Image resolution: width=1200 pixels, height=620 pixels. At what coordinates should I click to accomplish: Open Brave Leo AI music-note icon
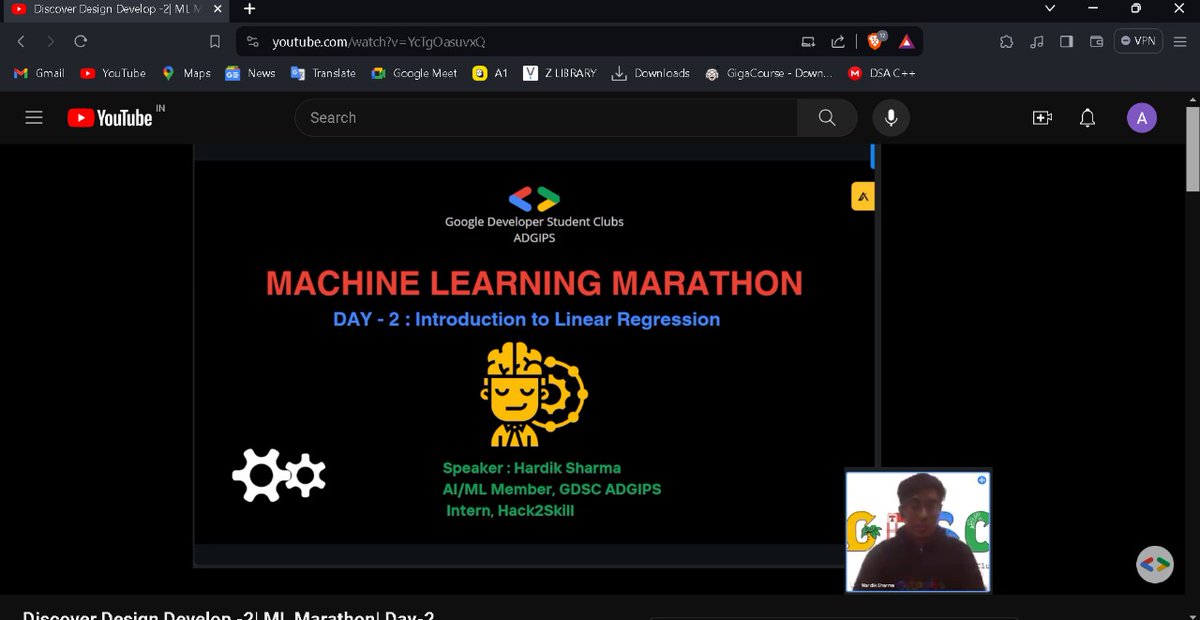point(1036,40)
